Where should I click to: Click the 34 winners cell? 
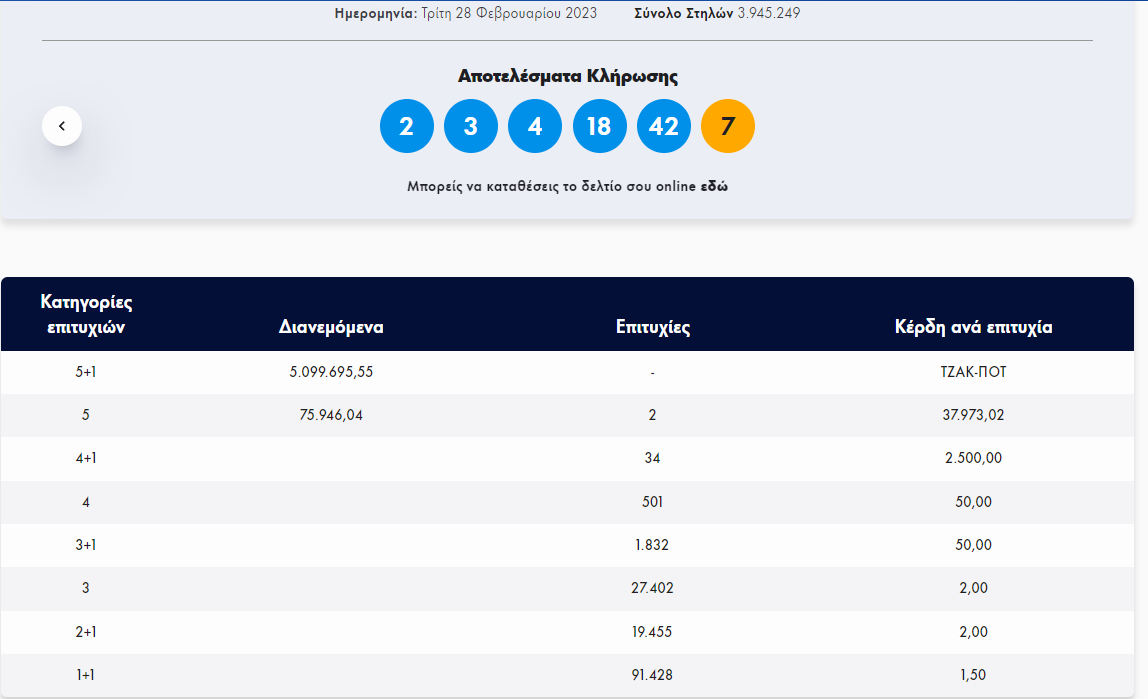pyautogui.click(x=652, y=458)
